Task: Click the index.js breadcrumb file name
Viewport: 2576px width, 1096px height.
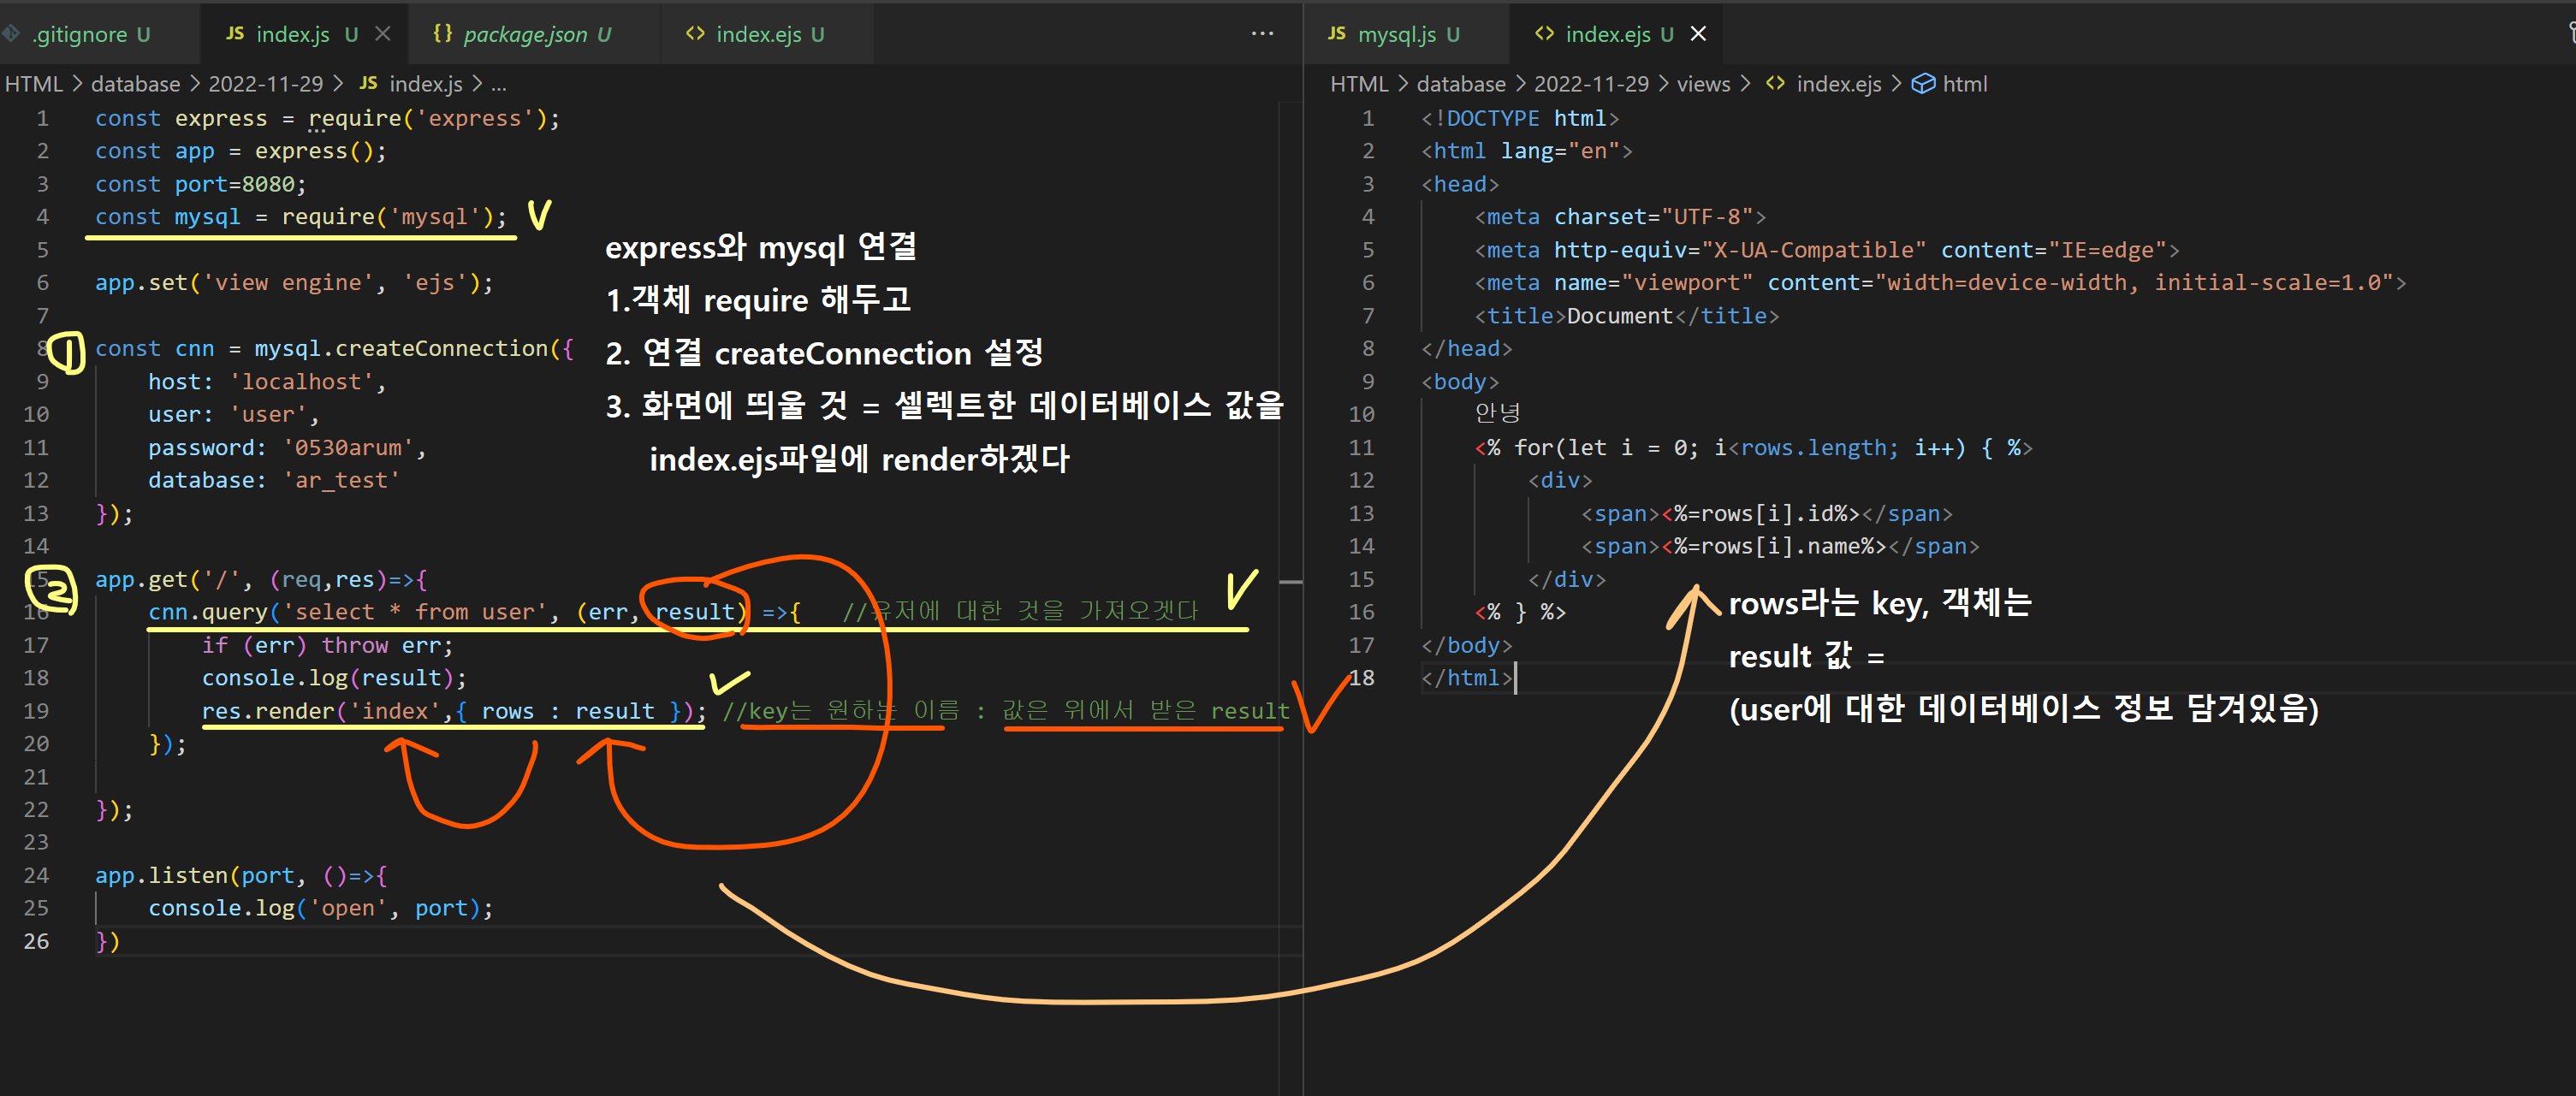Action: coord(425,84)
